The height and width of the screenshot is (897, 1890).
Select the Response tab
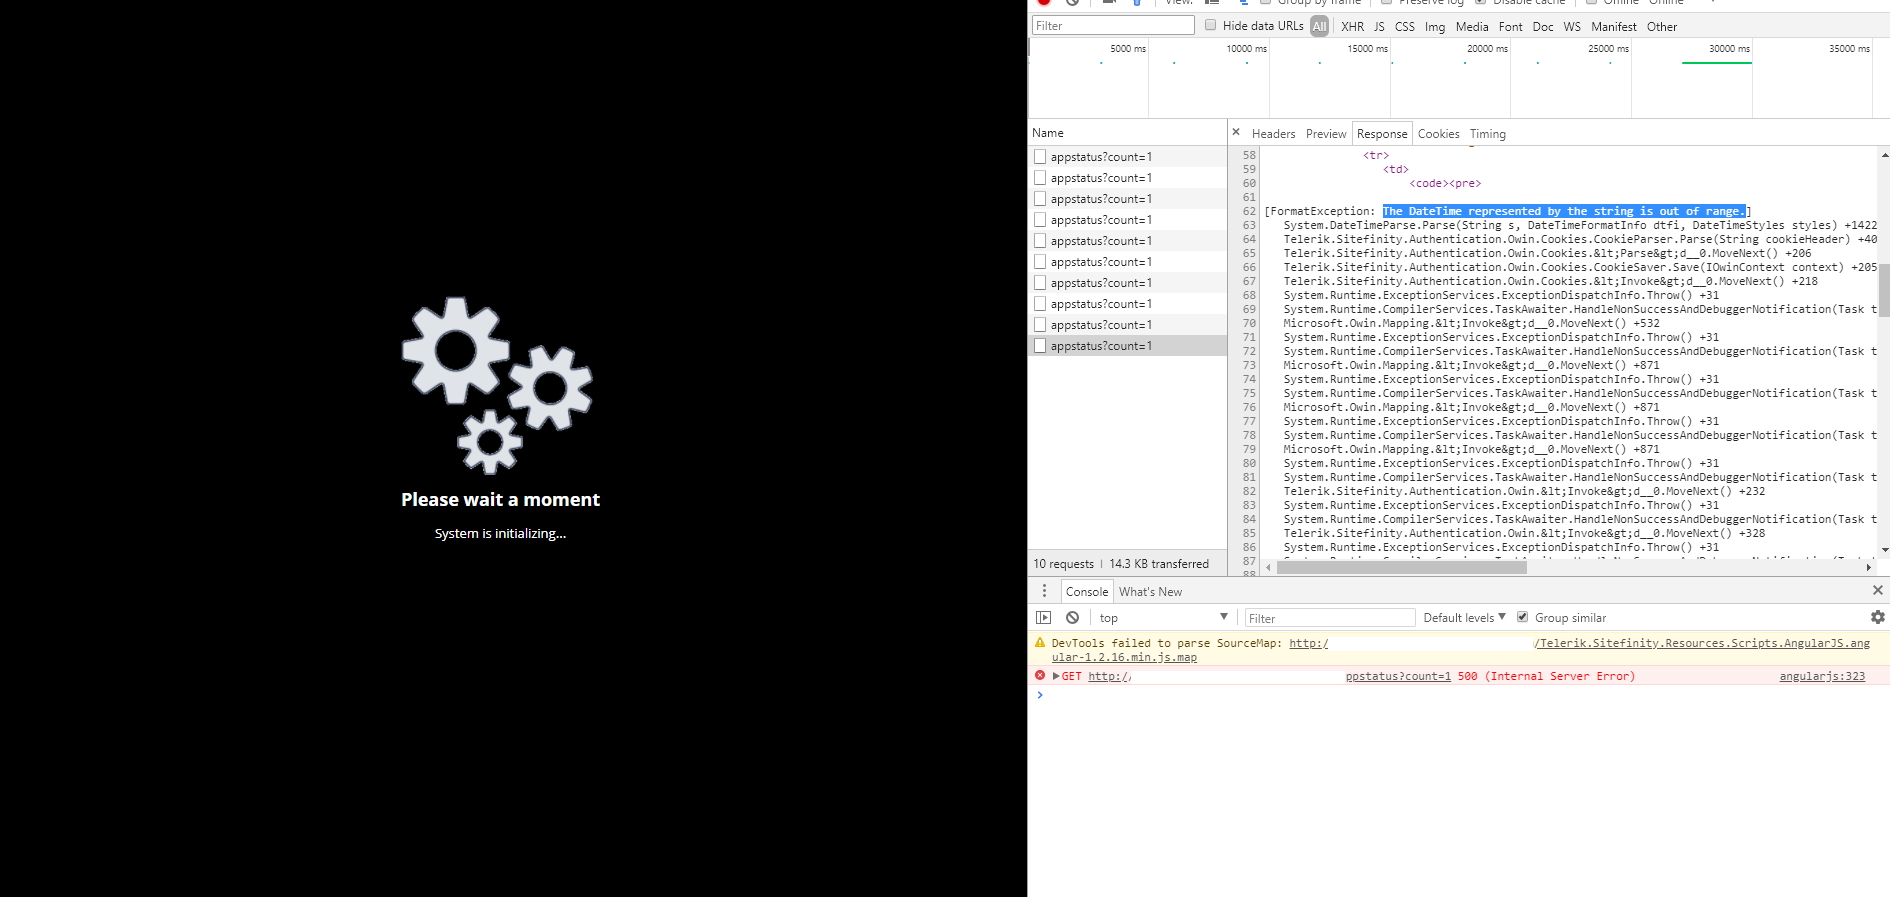coord(1382,134)
